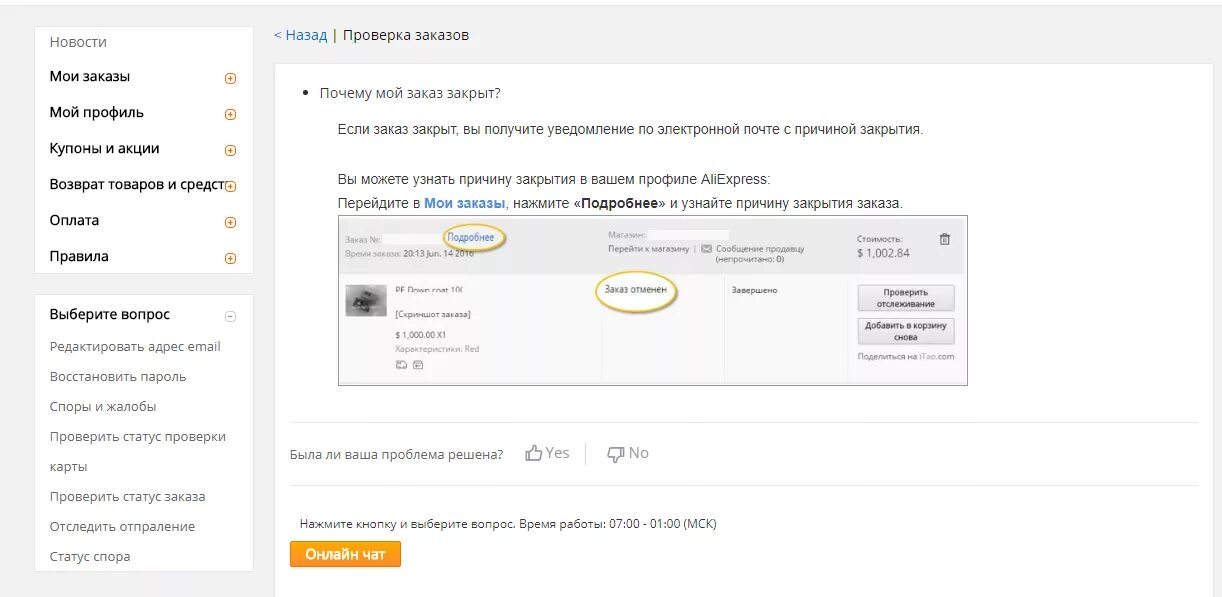Expand the Правила plus icon

tap(230, 258)
